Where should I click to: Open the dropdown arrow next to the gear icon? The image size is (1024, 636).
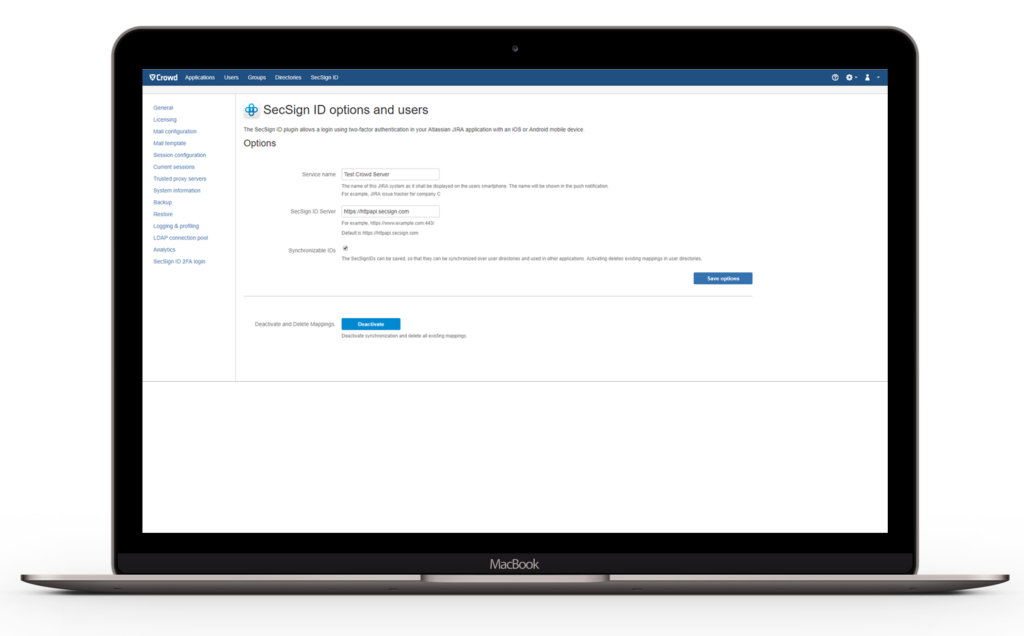click(857, 77)
